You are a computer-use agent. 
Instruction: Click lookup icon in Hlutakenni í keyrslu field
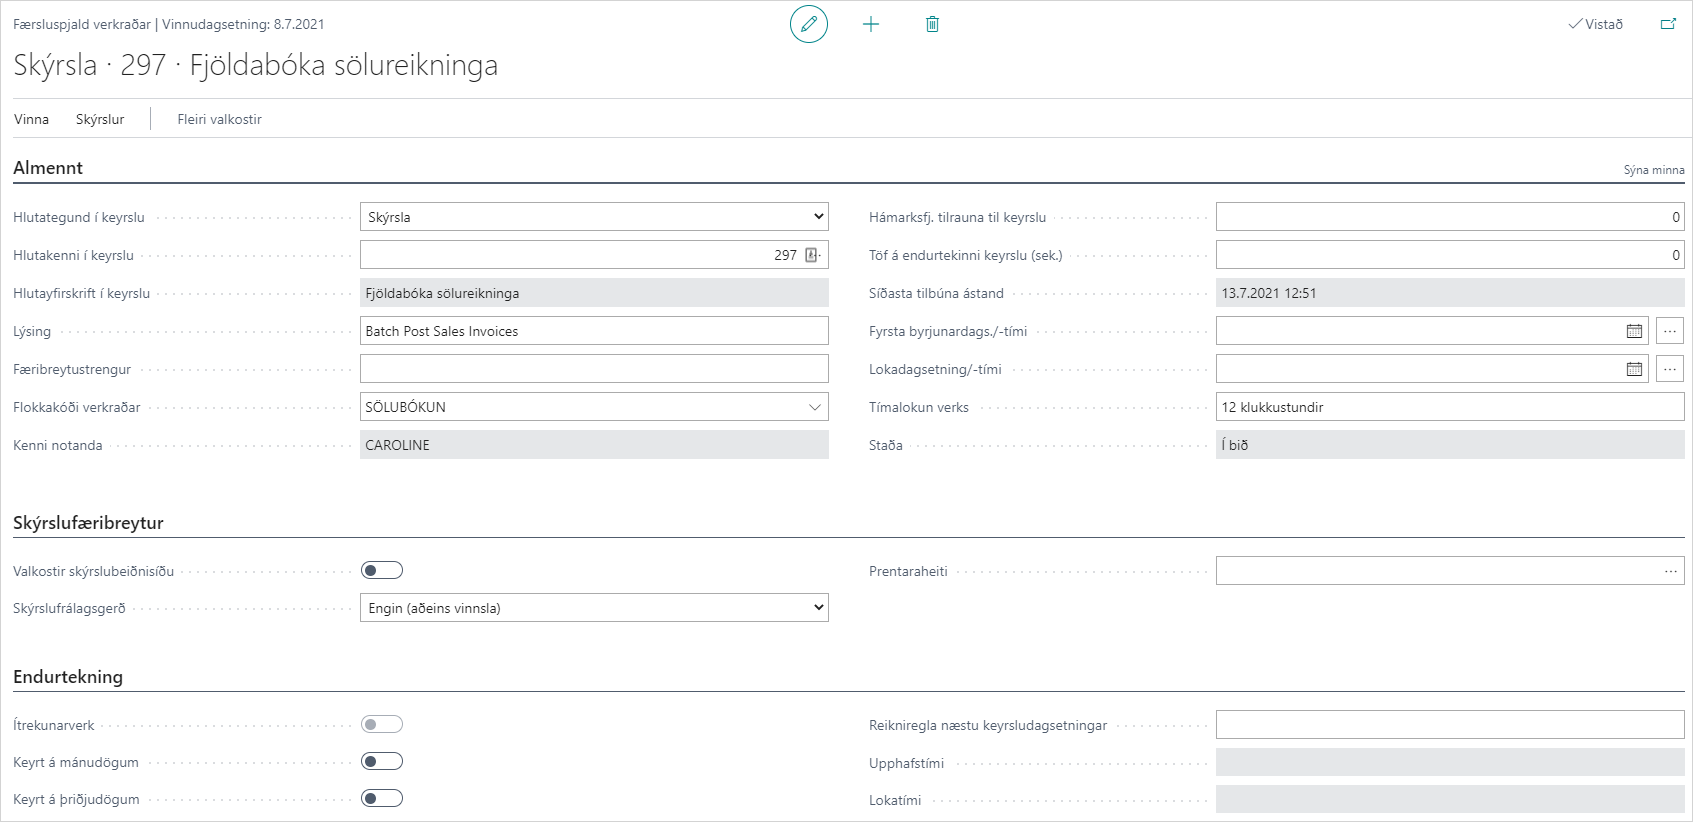pyautogui.click(x=813, y=255)
